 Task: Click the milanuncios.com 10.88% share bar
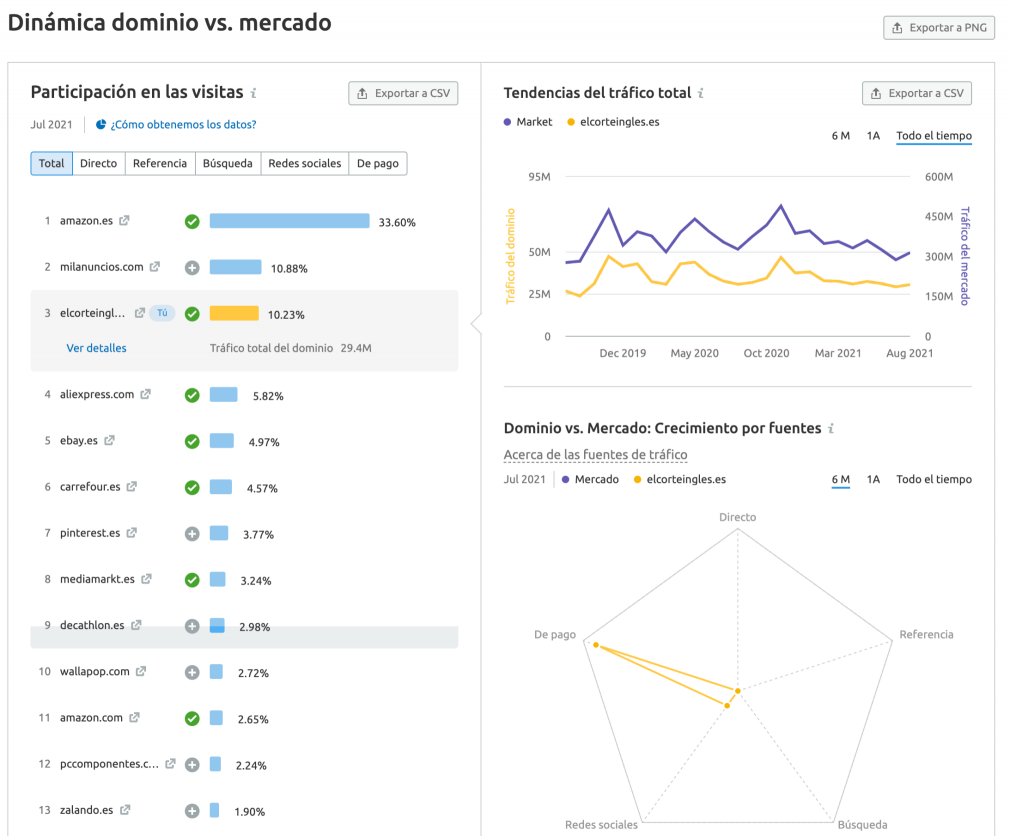coord(236,267)
